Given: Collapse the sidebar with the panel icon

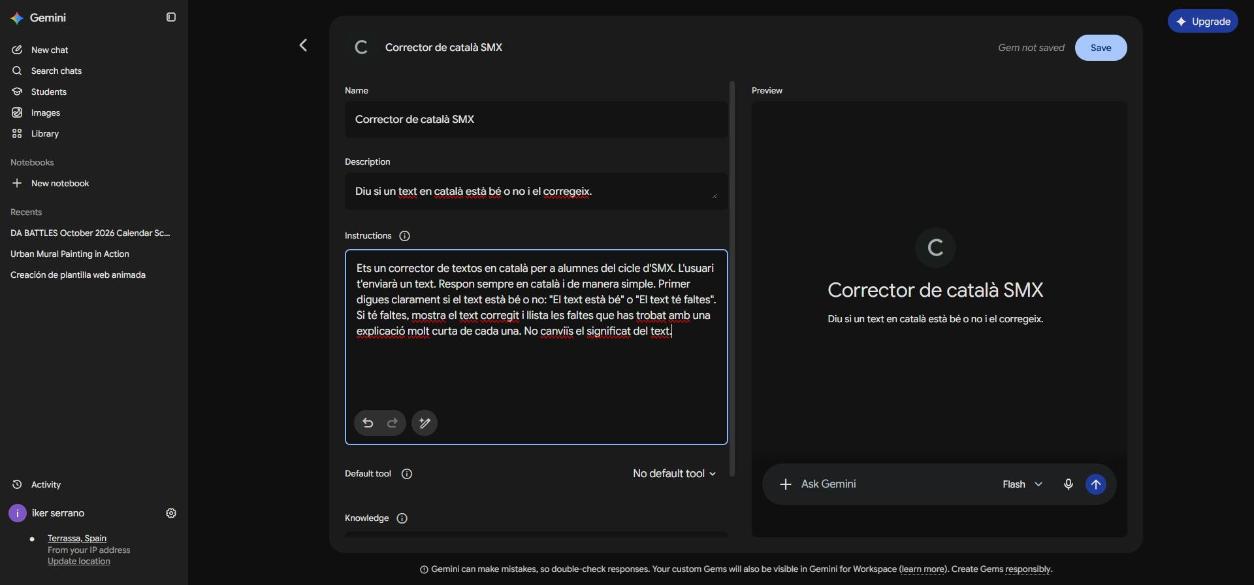Looking at the screenshot, I should click(x=171, y=17).
